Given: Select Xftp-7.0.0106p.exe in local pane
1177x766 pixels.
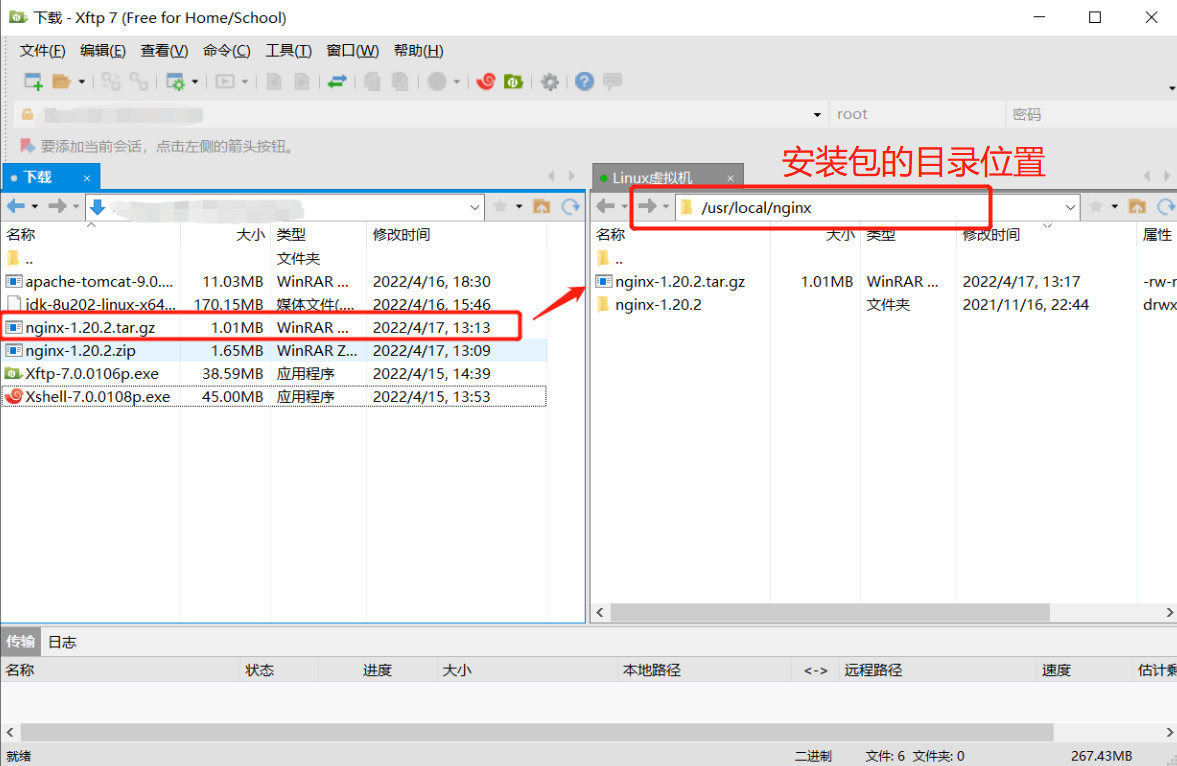Looking at the screenshot, I should (275, 373).
